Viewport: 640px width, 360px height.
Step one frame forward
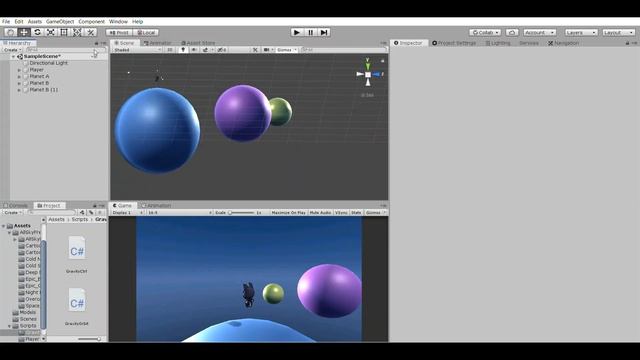tap(324, 32)
